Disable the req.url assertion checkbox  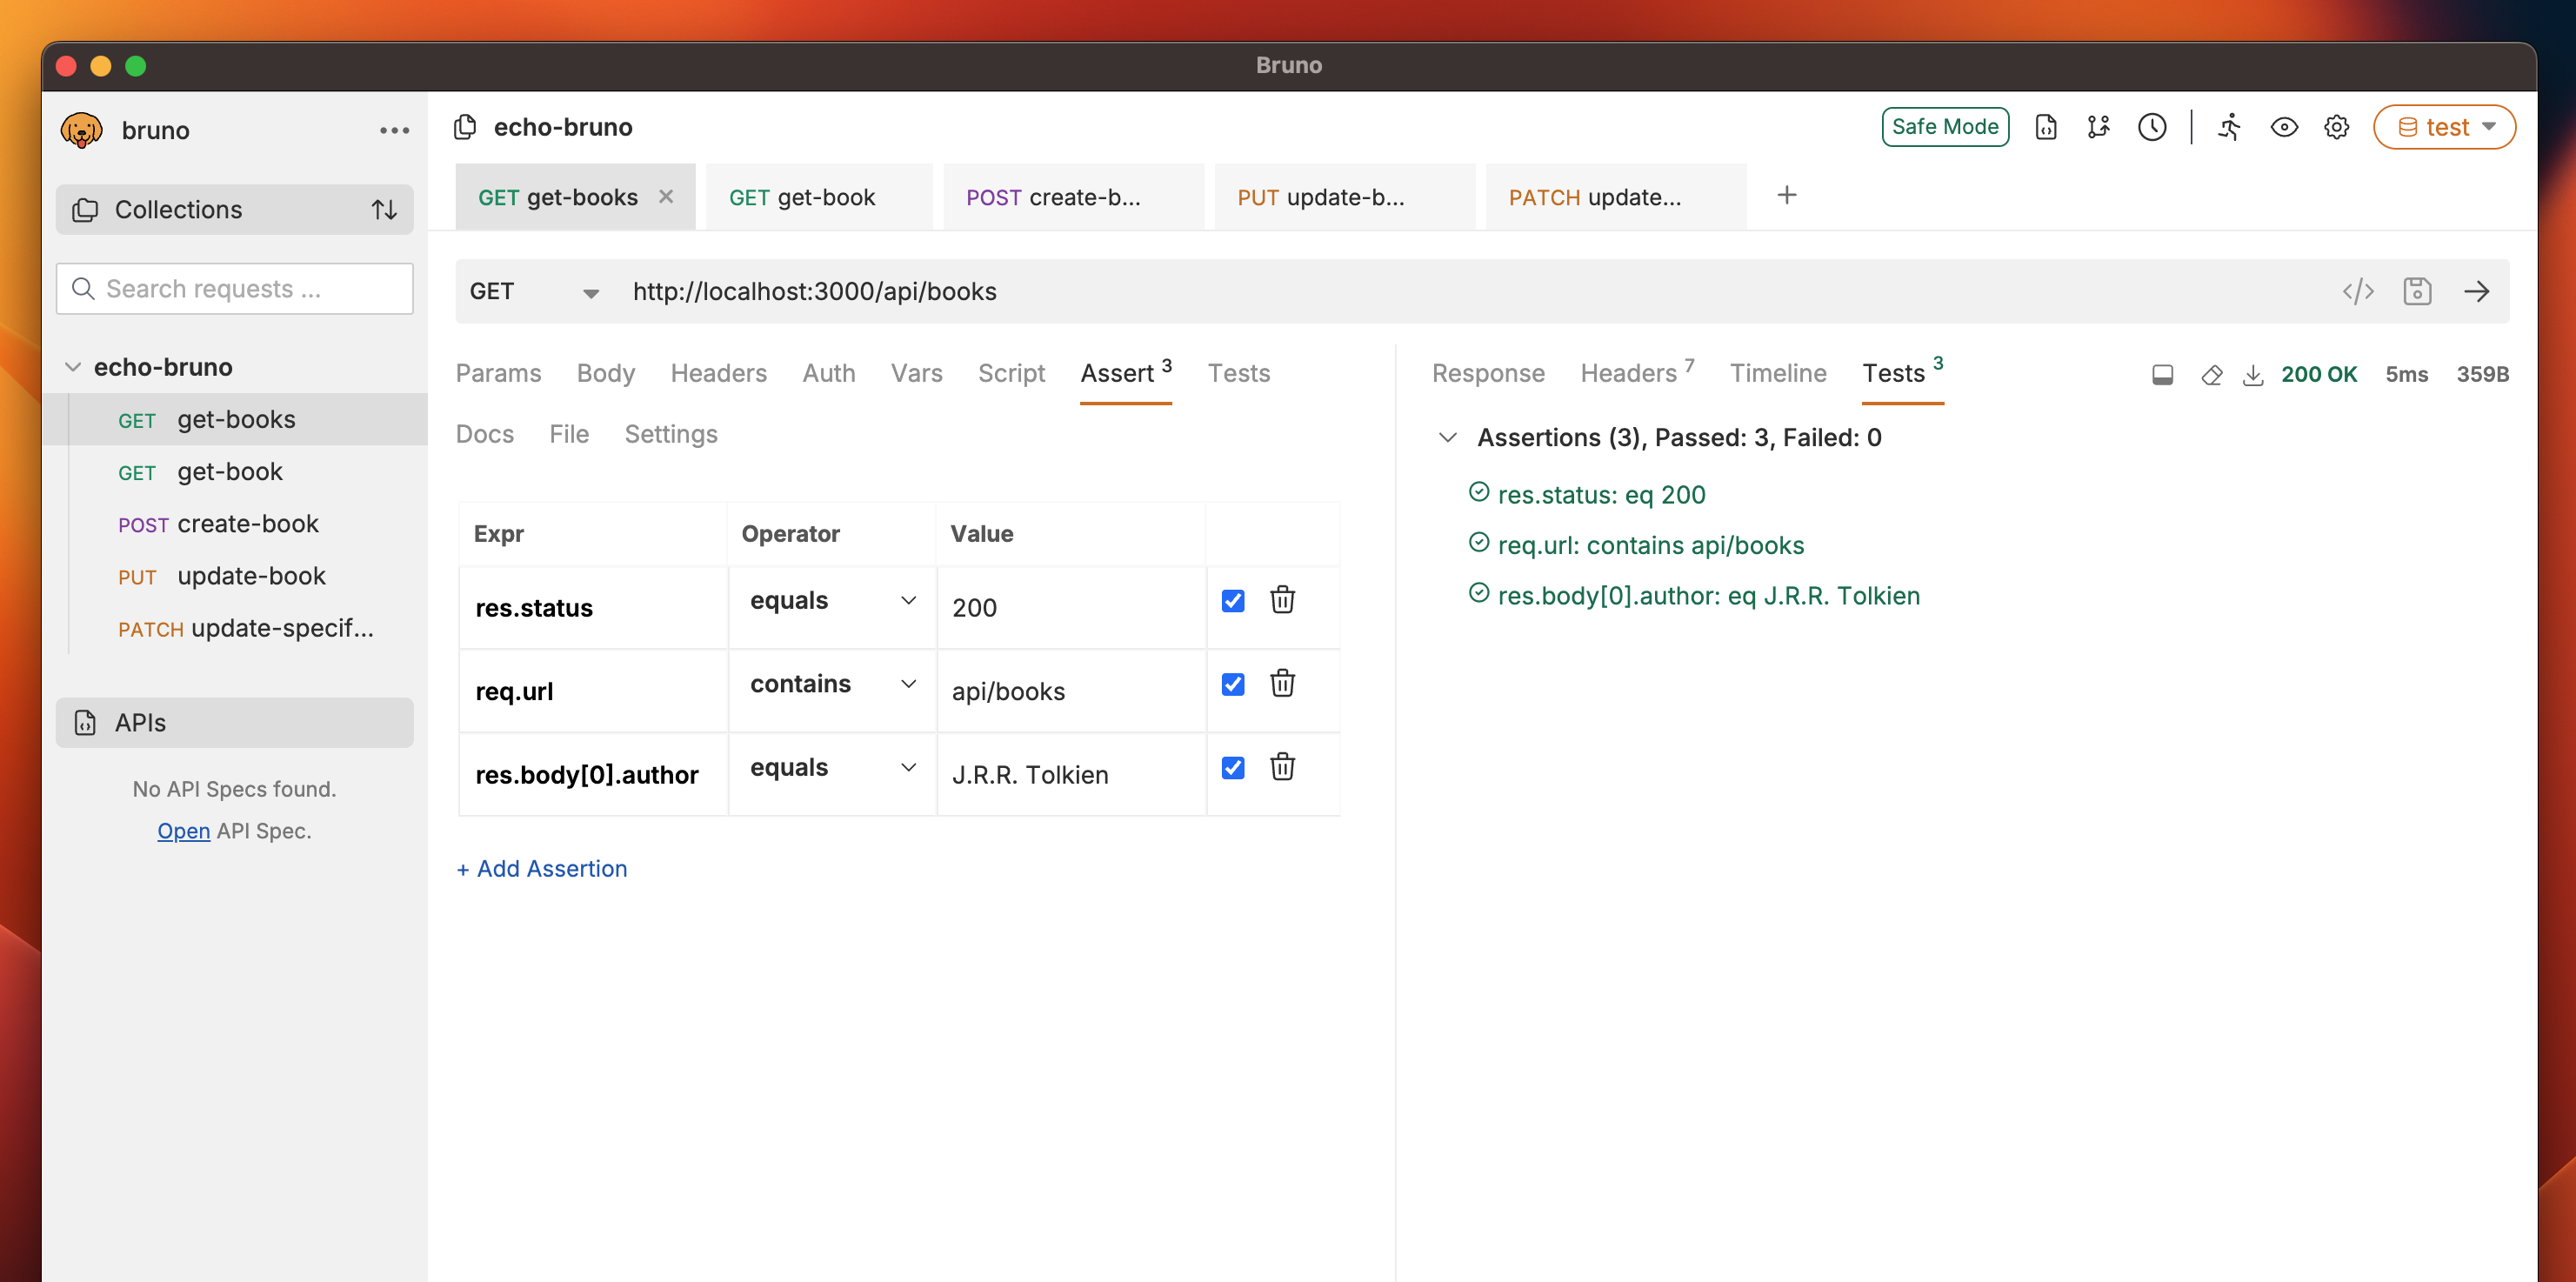1233,684
